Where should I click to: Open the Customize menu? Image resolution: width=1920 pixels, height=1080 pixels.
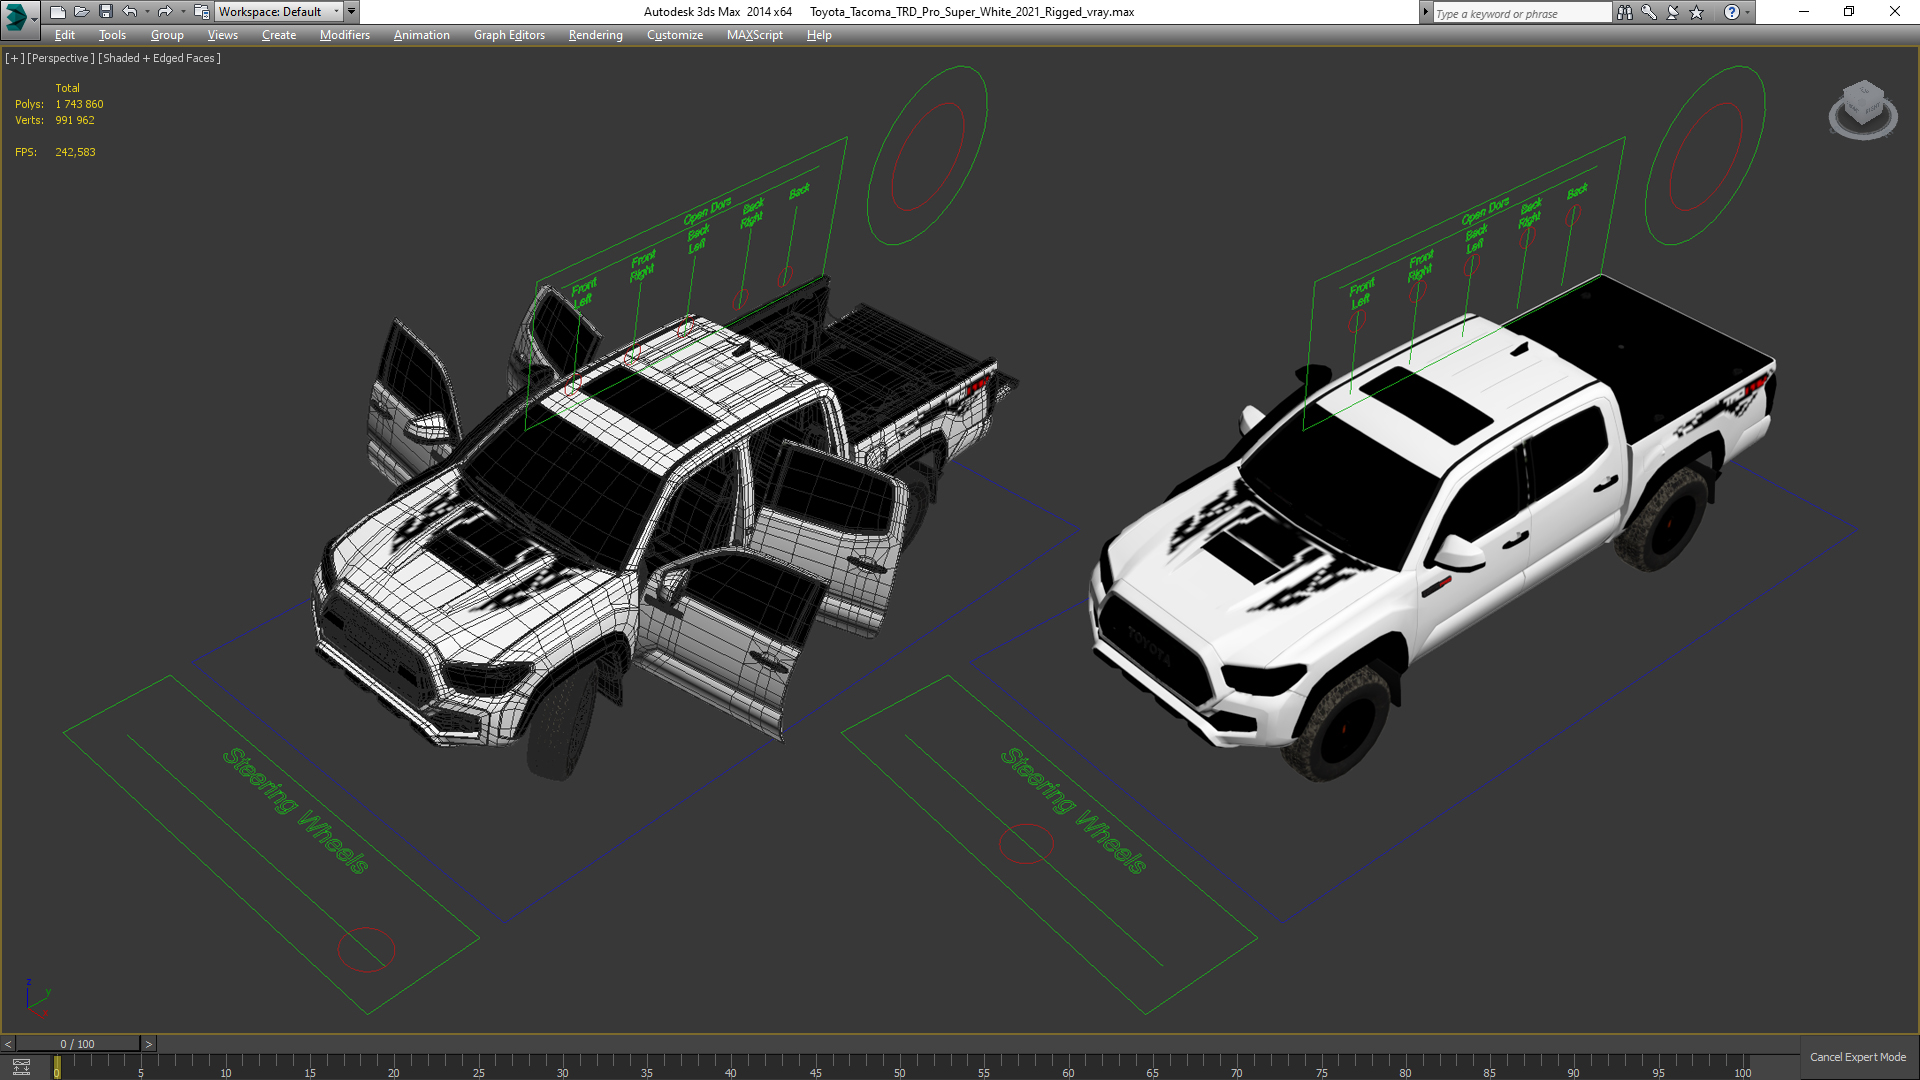(675, 35)
